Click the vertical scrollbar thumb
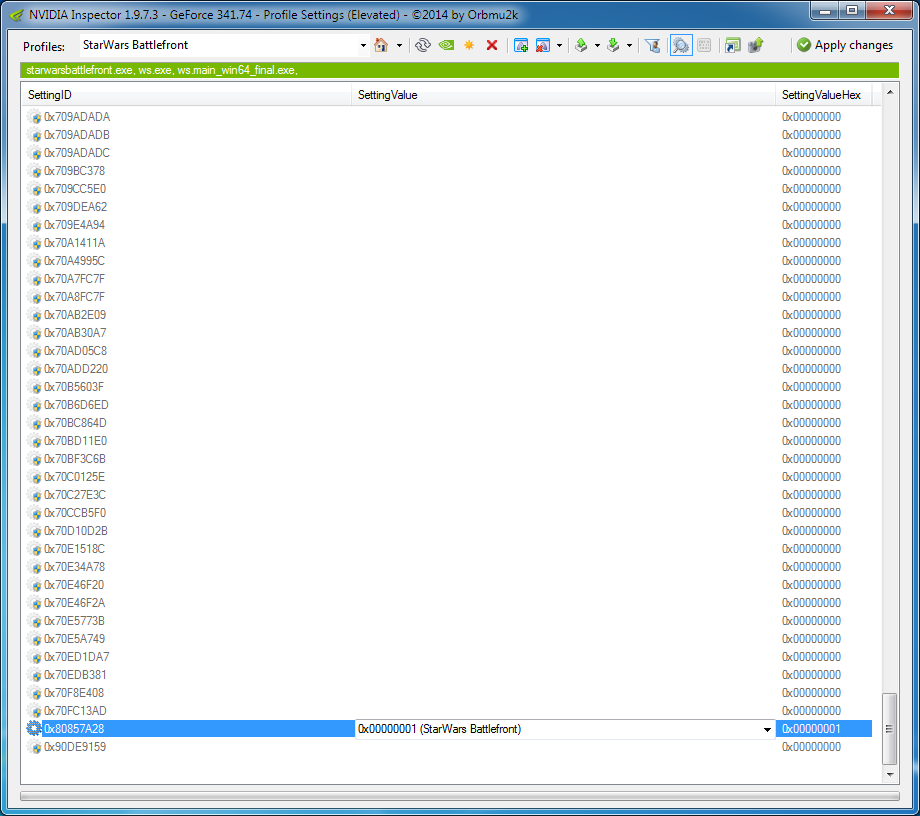The width and height of the screenshot is (920, 816). pyautogui.click(x=890, y=729)
